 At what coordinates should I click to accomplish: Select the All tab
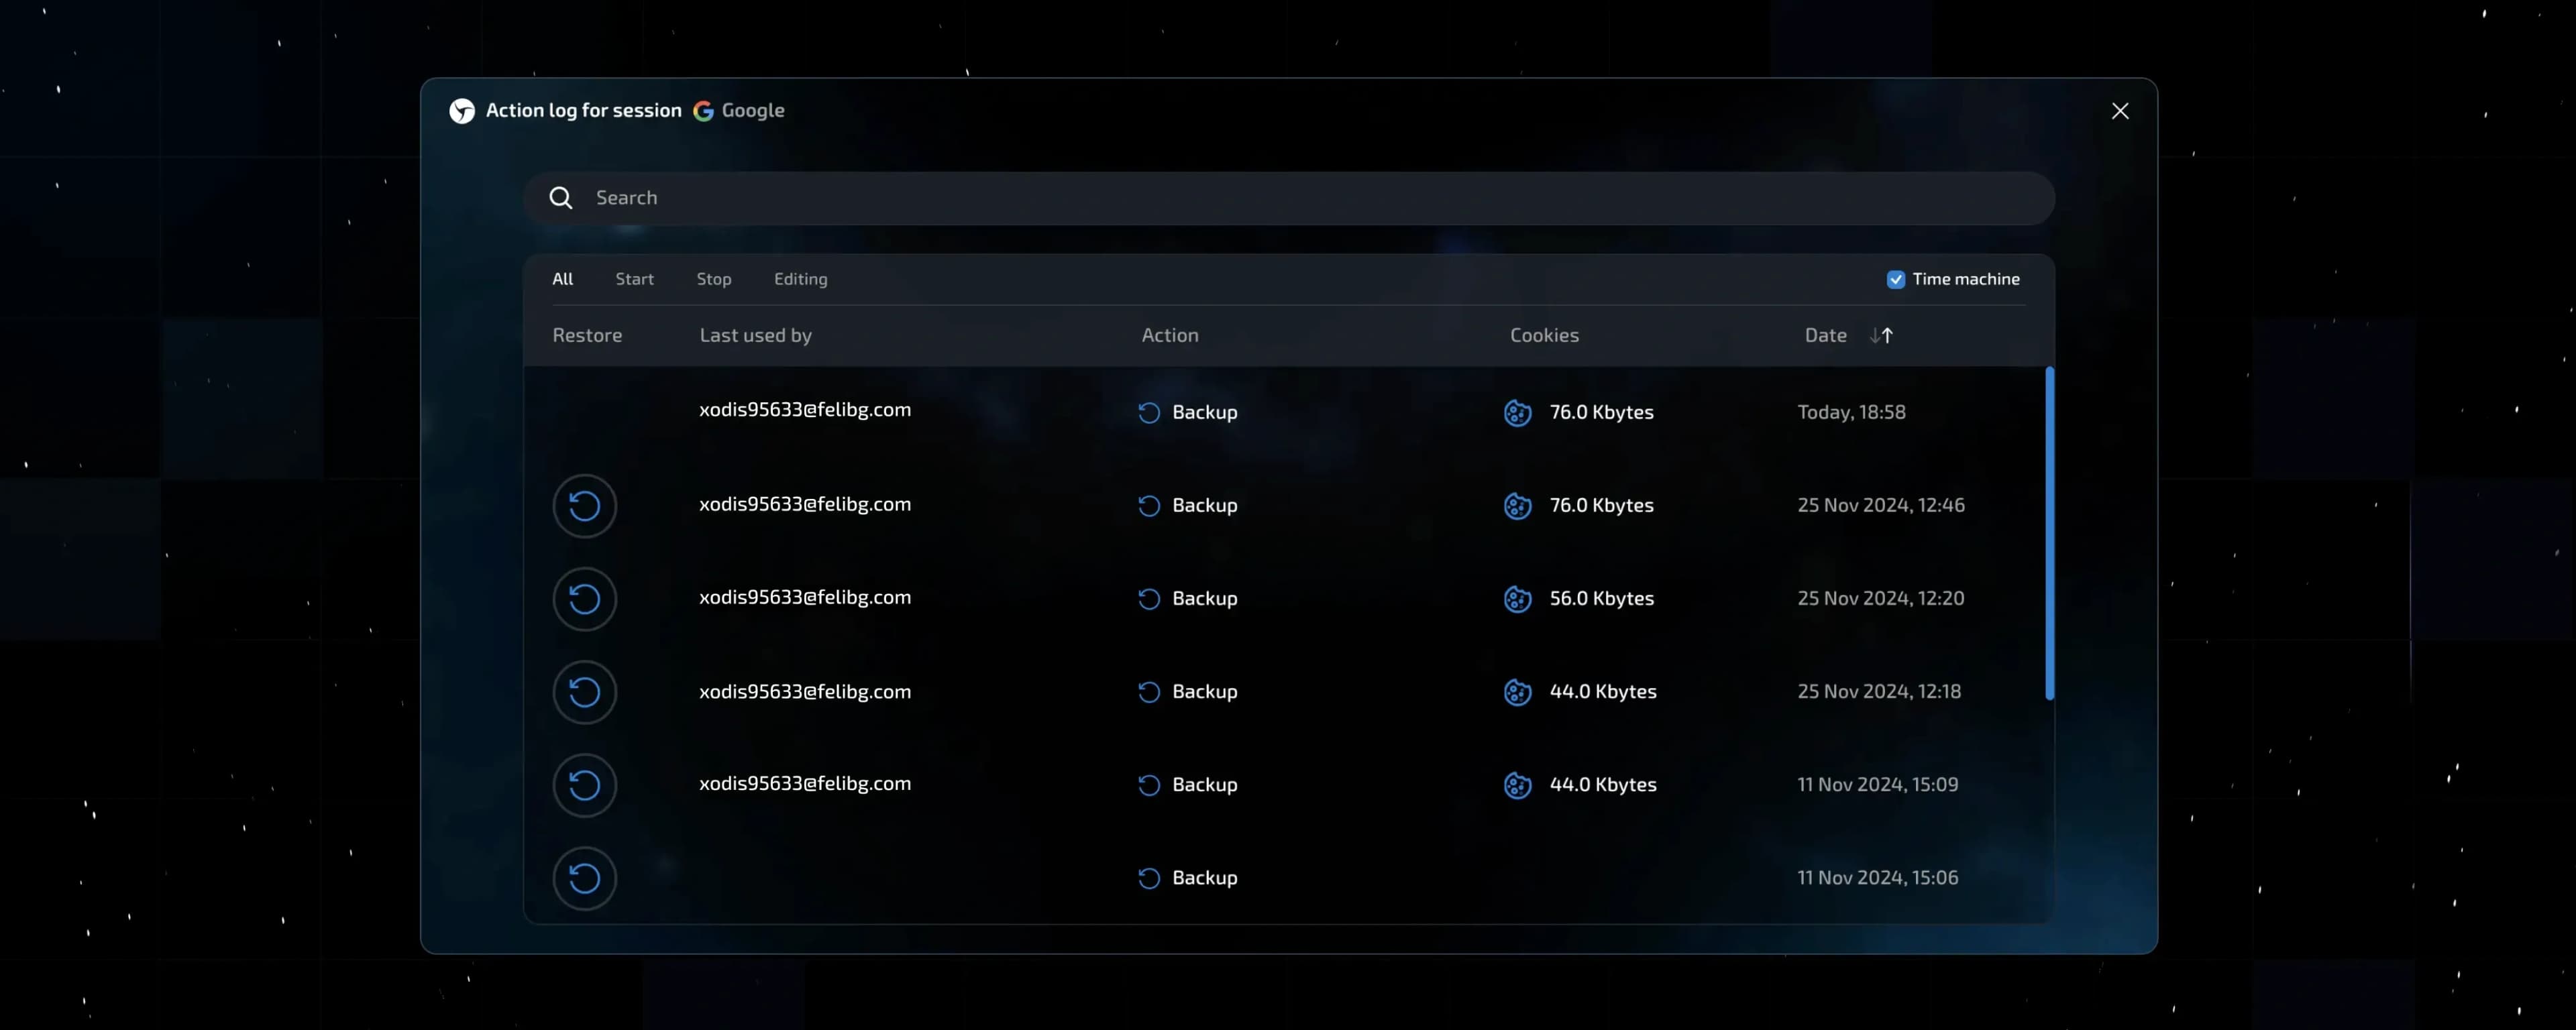(562, 279)
